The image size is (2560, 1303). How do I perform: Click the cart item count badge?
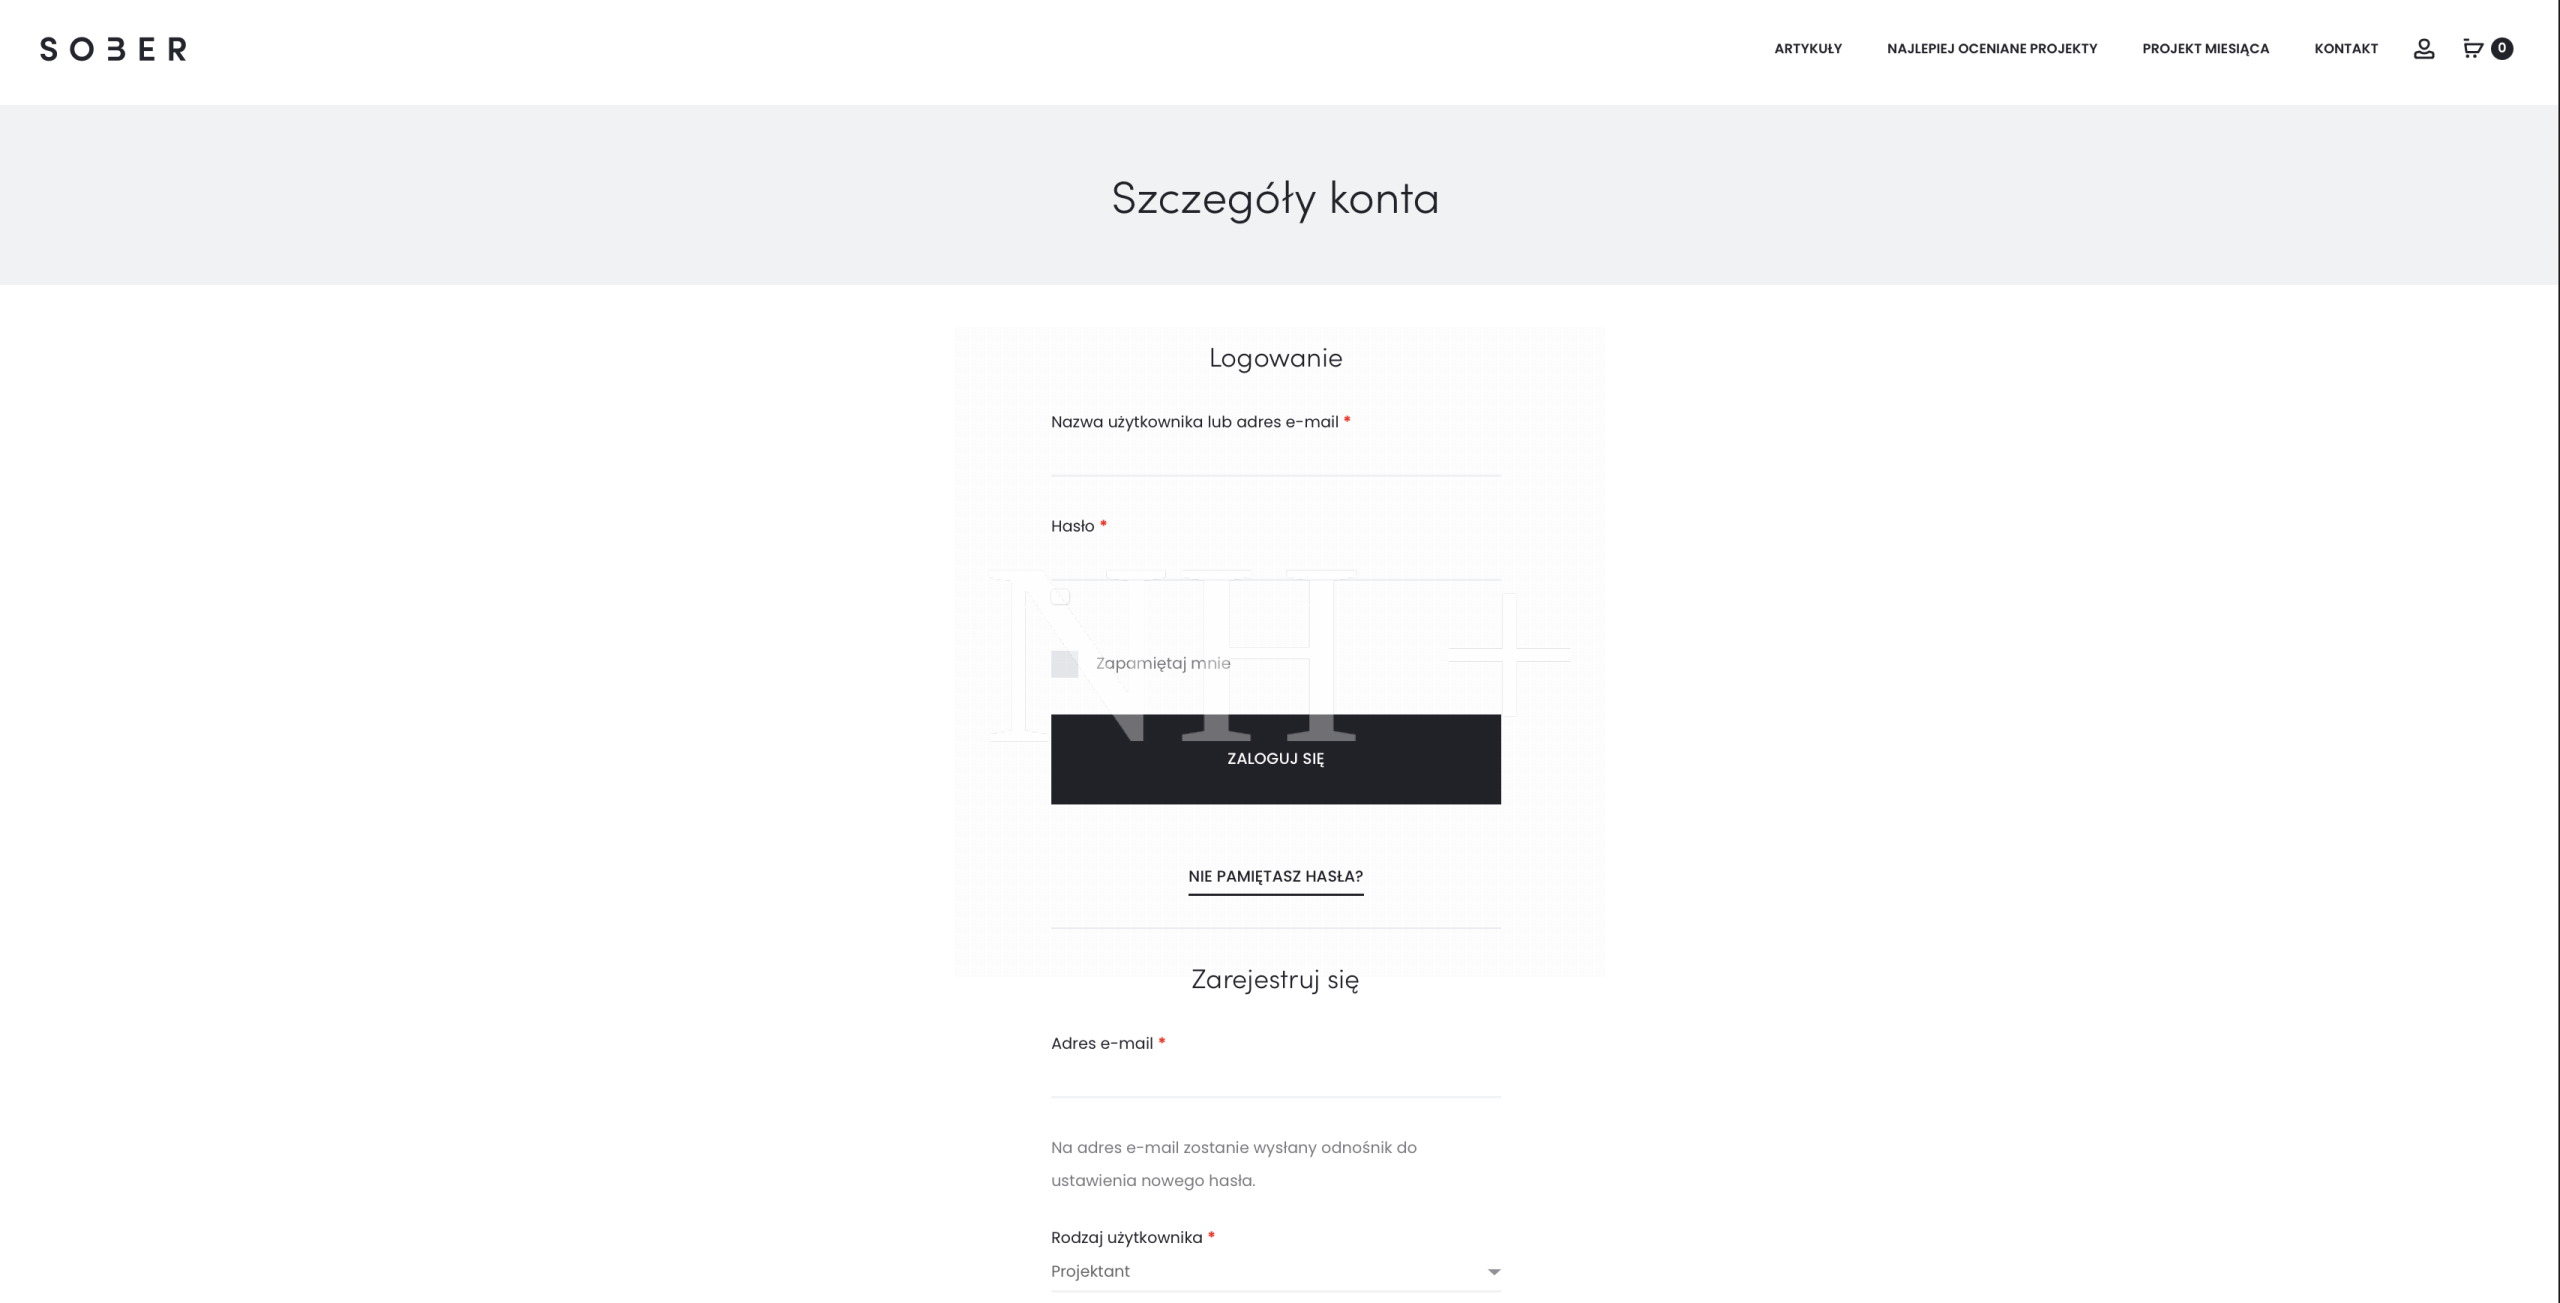pyautogui.click(x=2502, y=49)
